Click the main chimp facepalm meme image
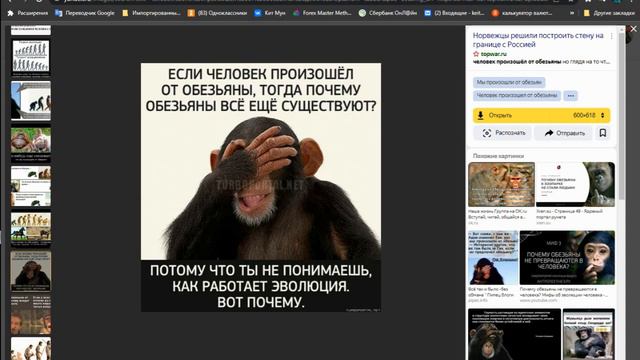 pyautogui.click(x=261, y=187)
